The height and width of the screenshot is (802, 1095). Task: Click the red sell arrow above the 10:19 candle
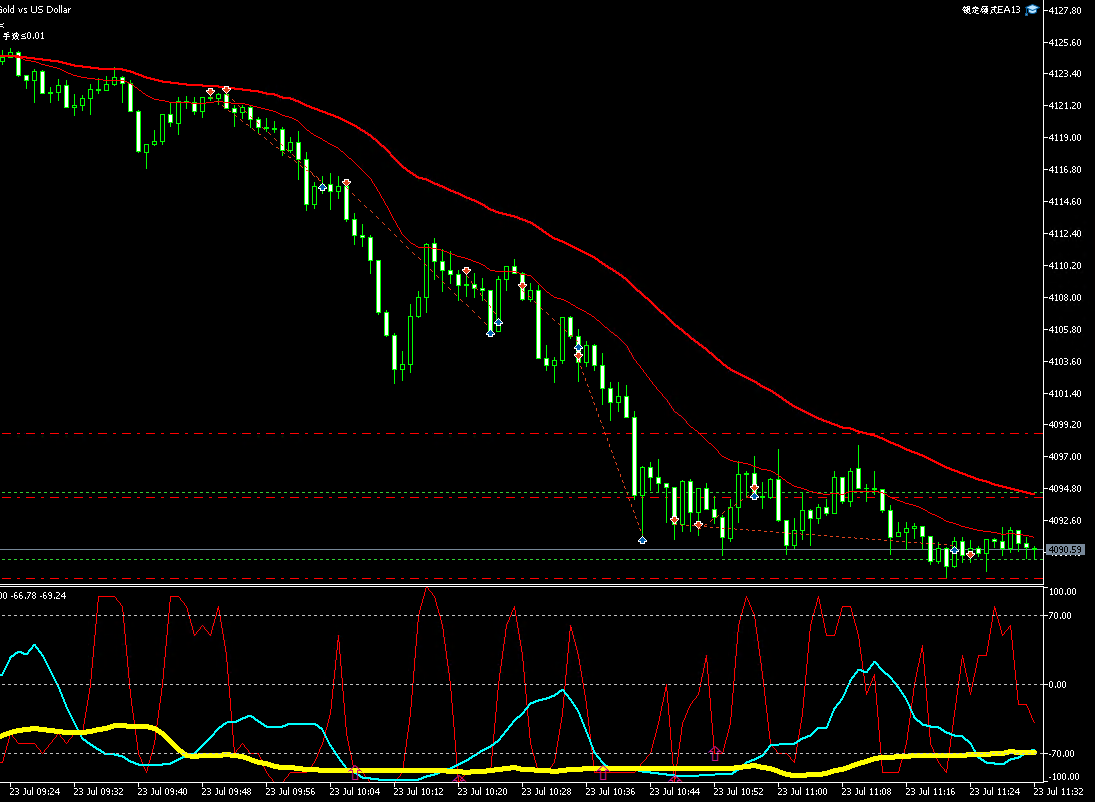click(x=466, y=271)
